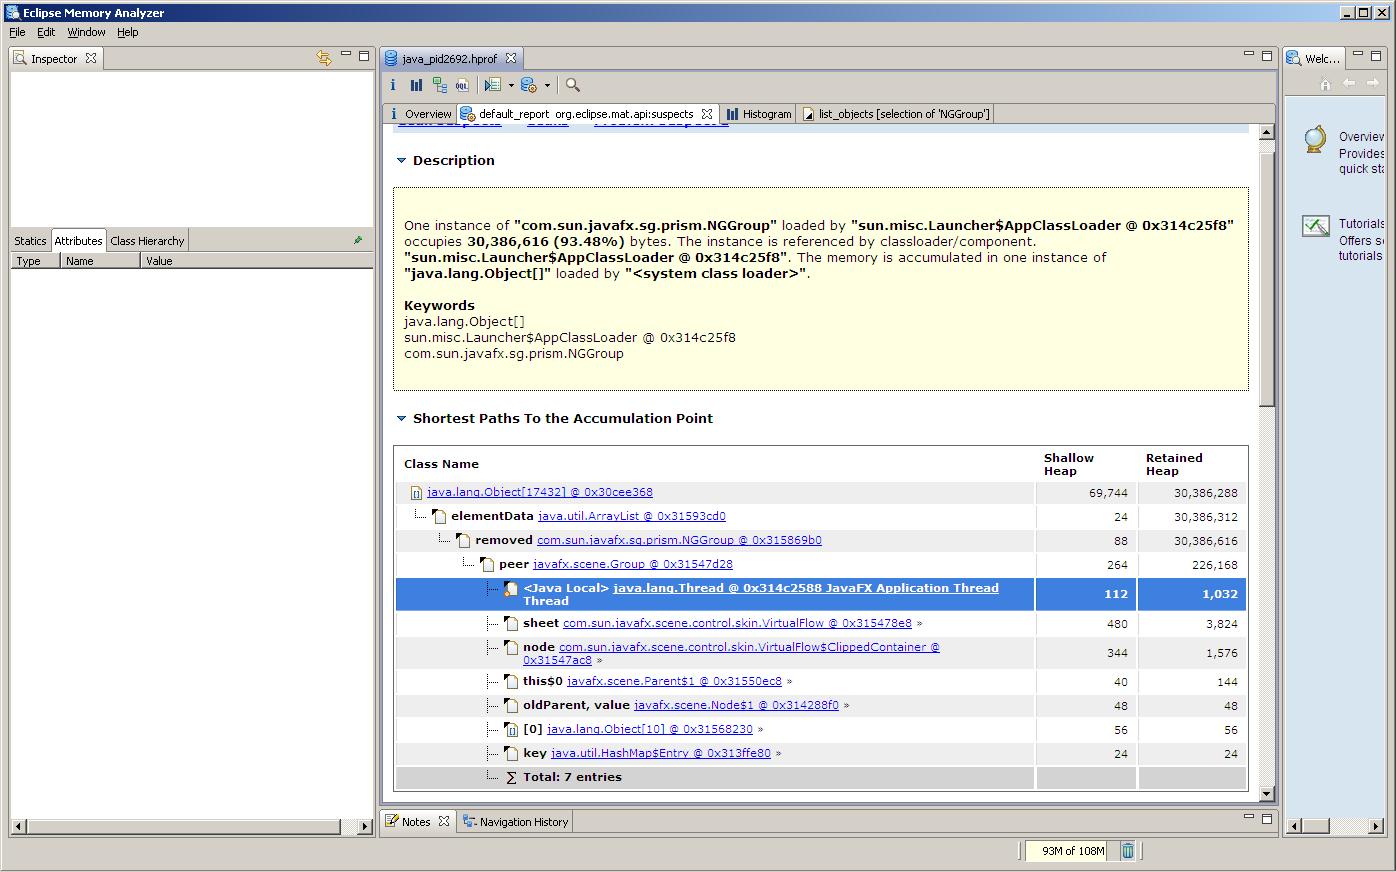The height and width of the screenshot is (872, 1396).
Task: Pin the Inspector tab with green pin
Action: [358, 240]
